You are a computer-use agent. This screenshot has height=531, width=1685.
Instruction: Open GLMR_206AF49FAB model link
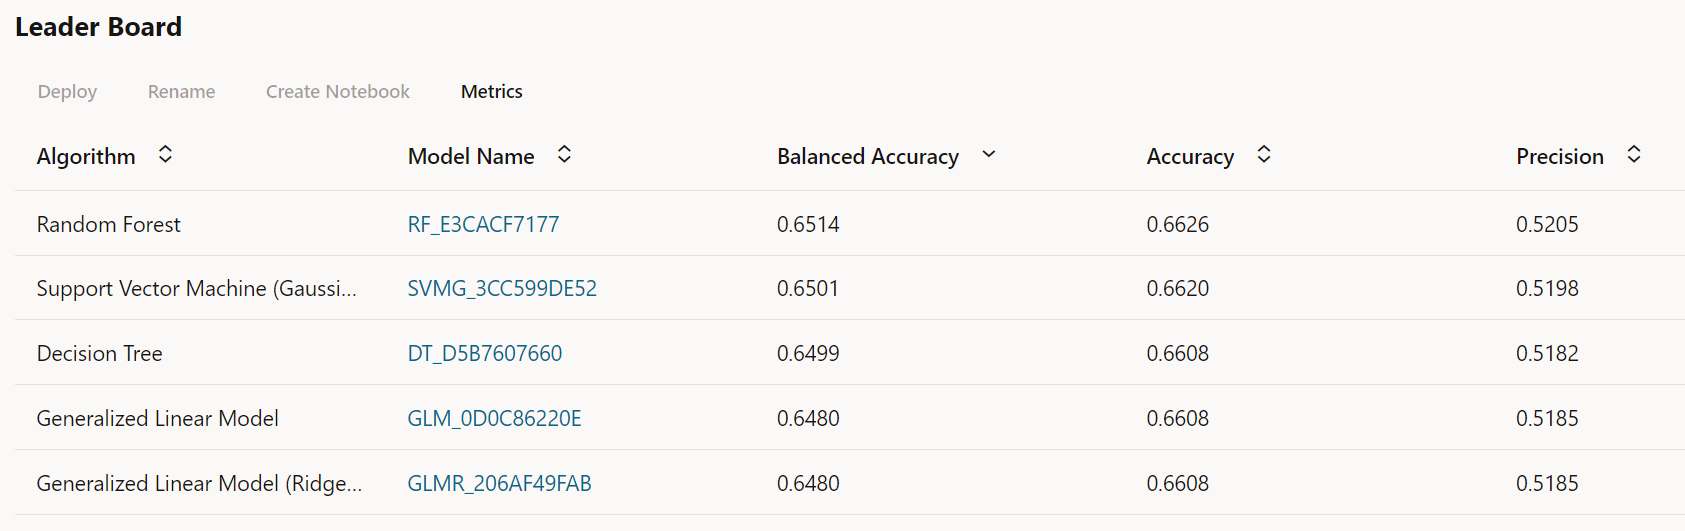click(x=499, y=484)
